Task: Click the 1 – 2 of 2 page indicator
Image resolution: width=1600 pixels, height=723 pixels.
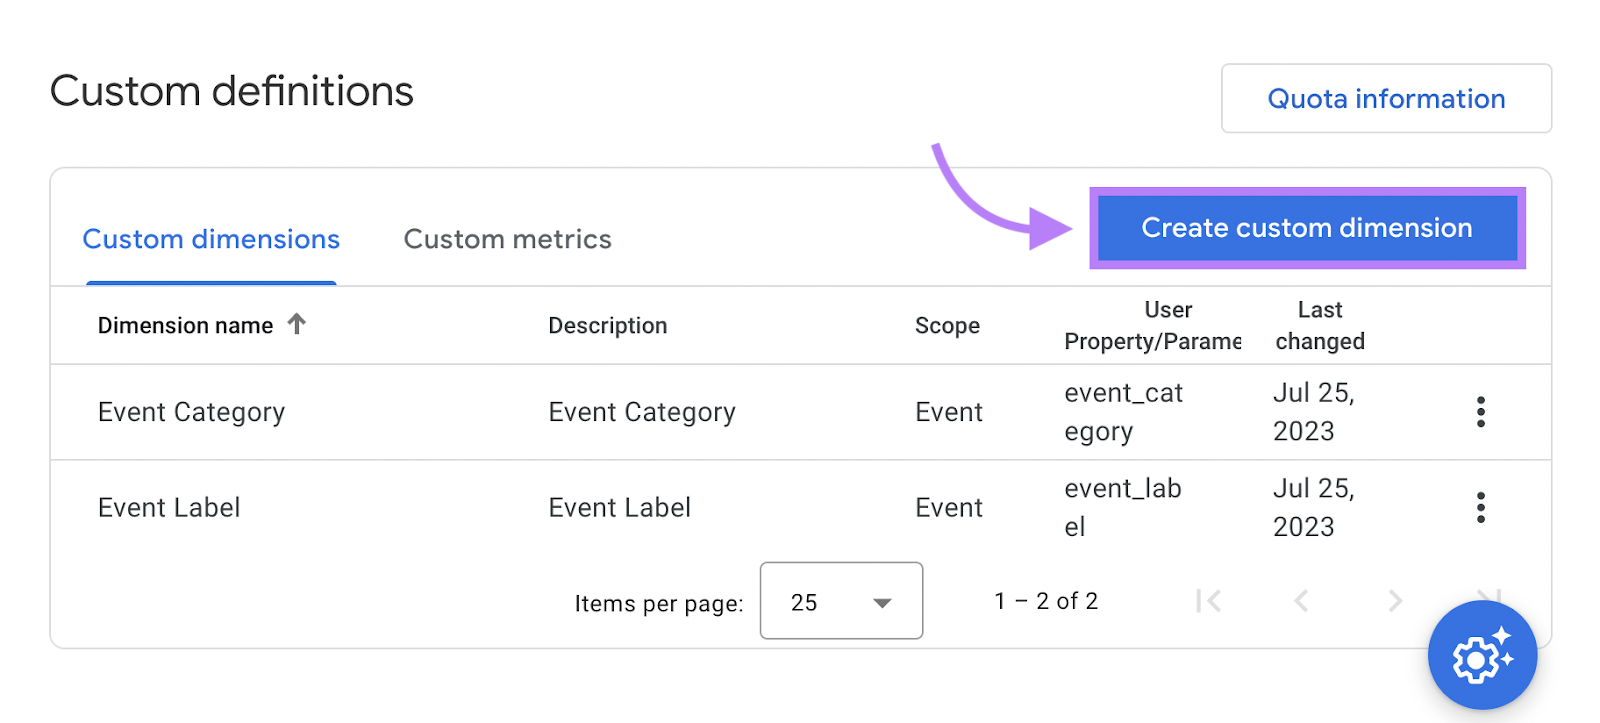Action: pyautogui.click(x=1045, y=601)
